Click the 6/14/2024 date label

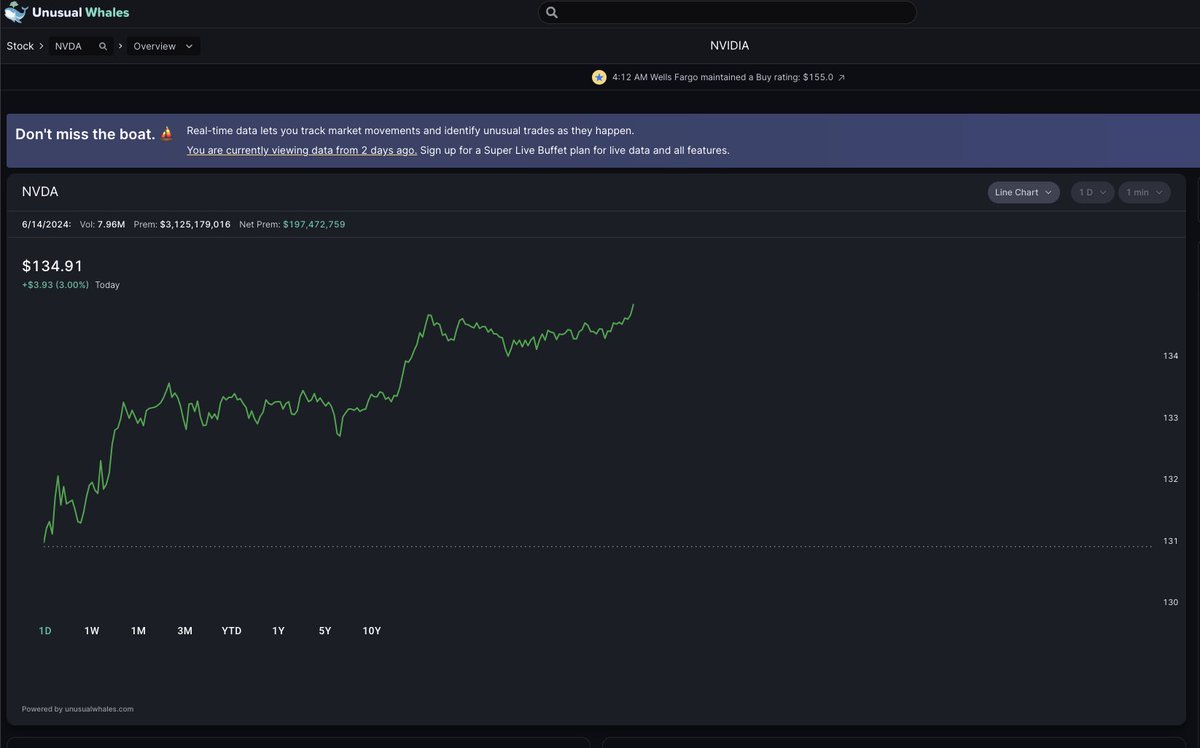pos(46,224)
